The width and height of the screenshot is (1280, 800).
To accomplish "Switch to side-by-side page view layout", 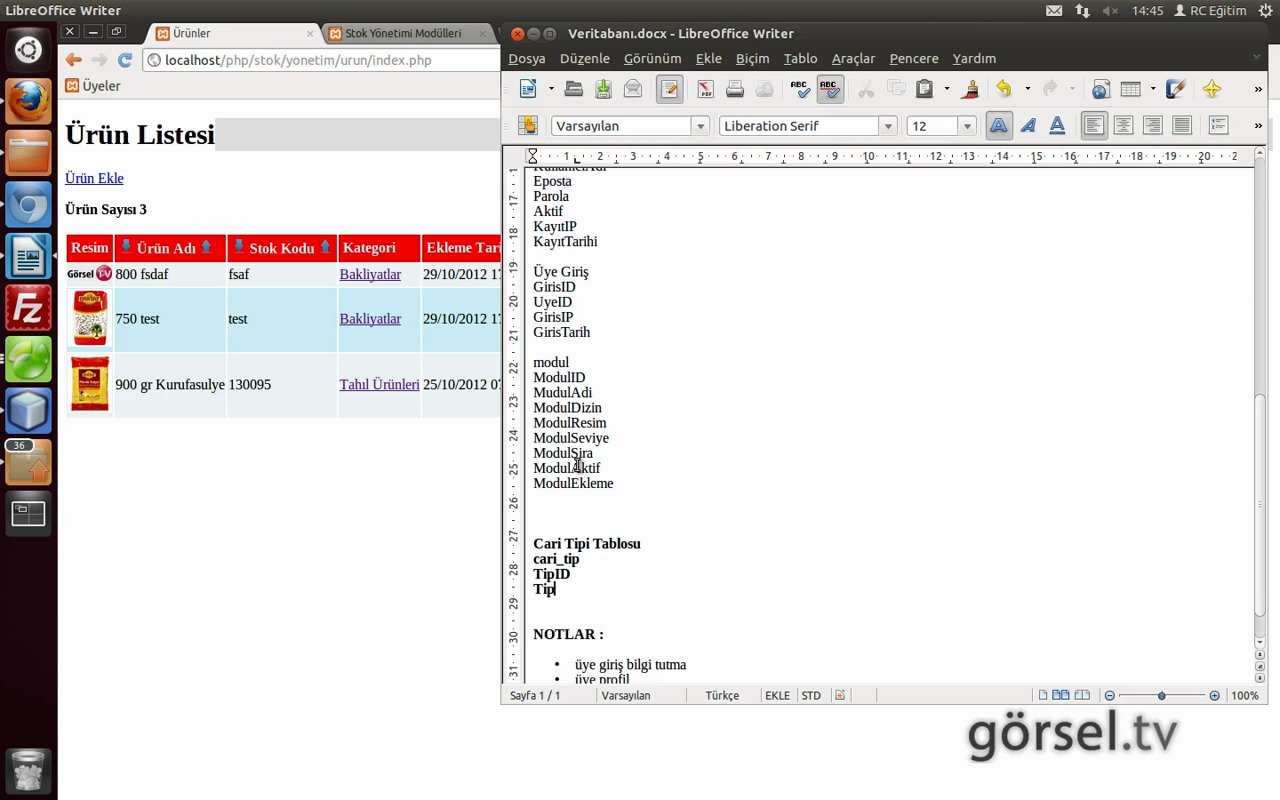I will 1061,695.
